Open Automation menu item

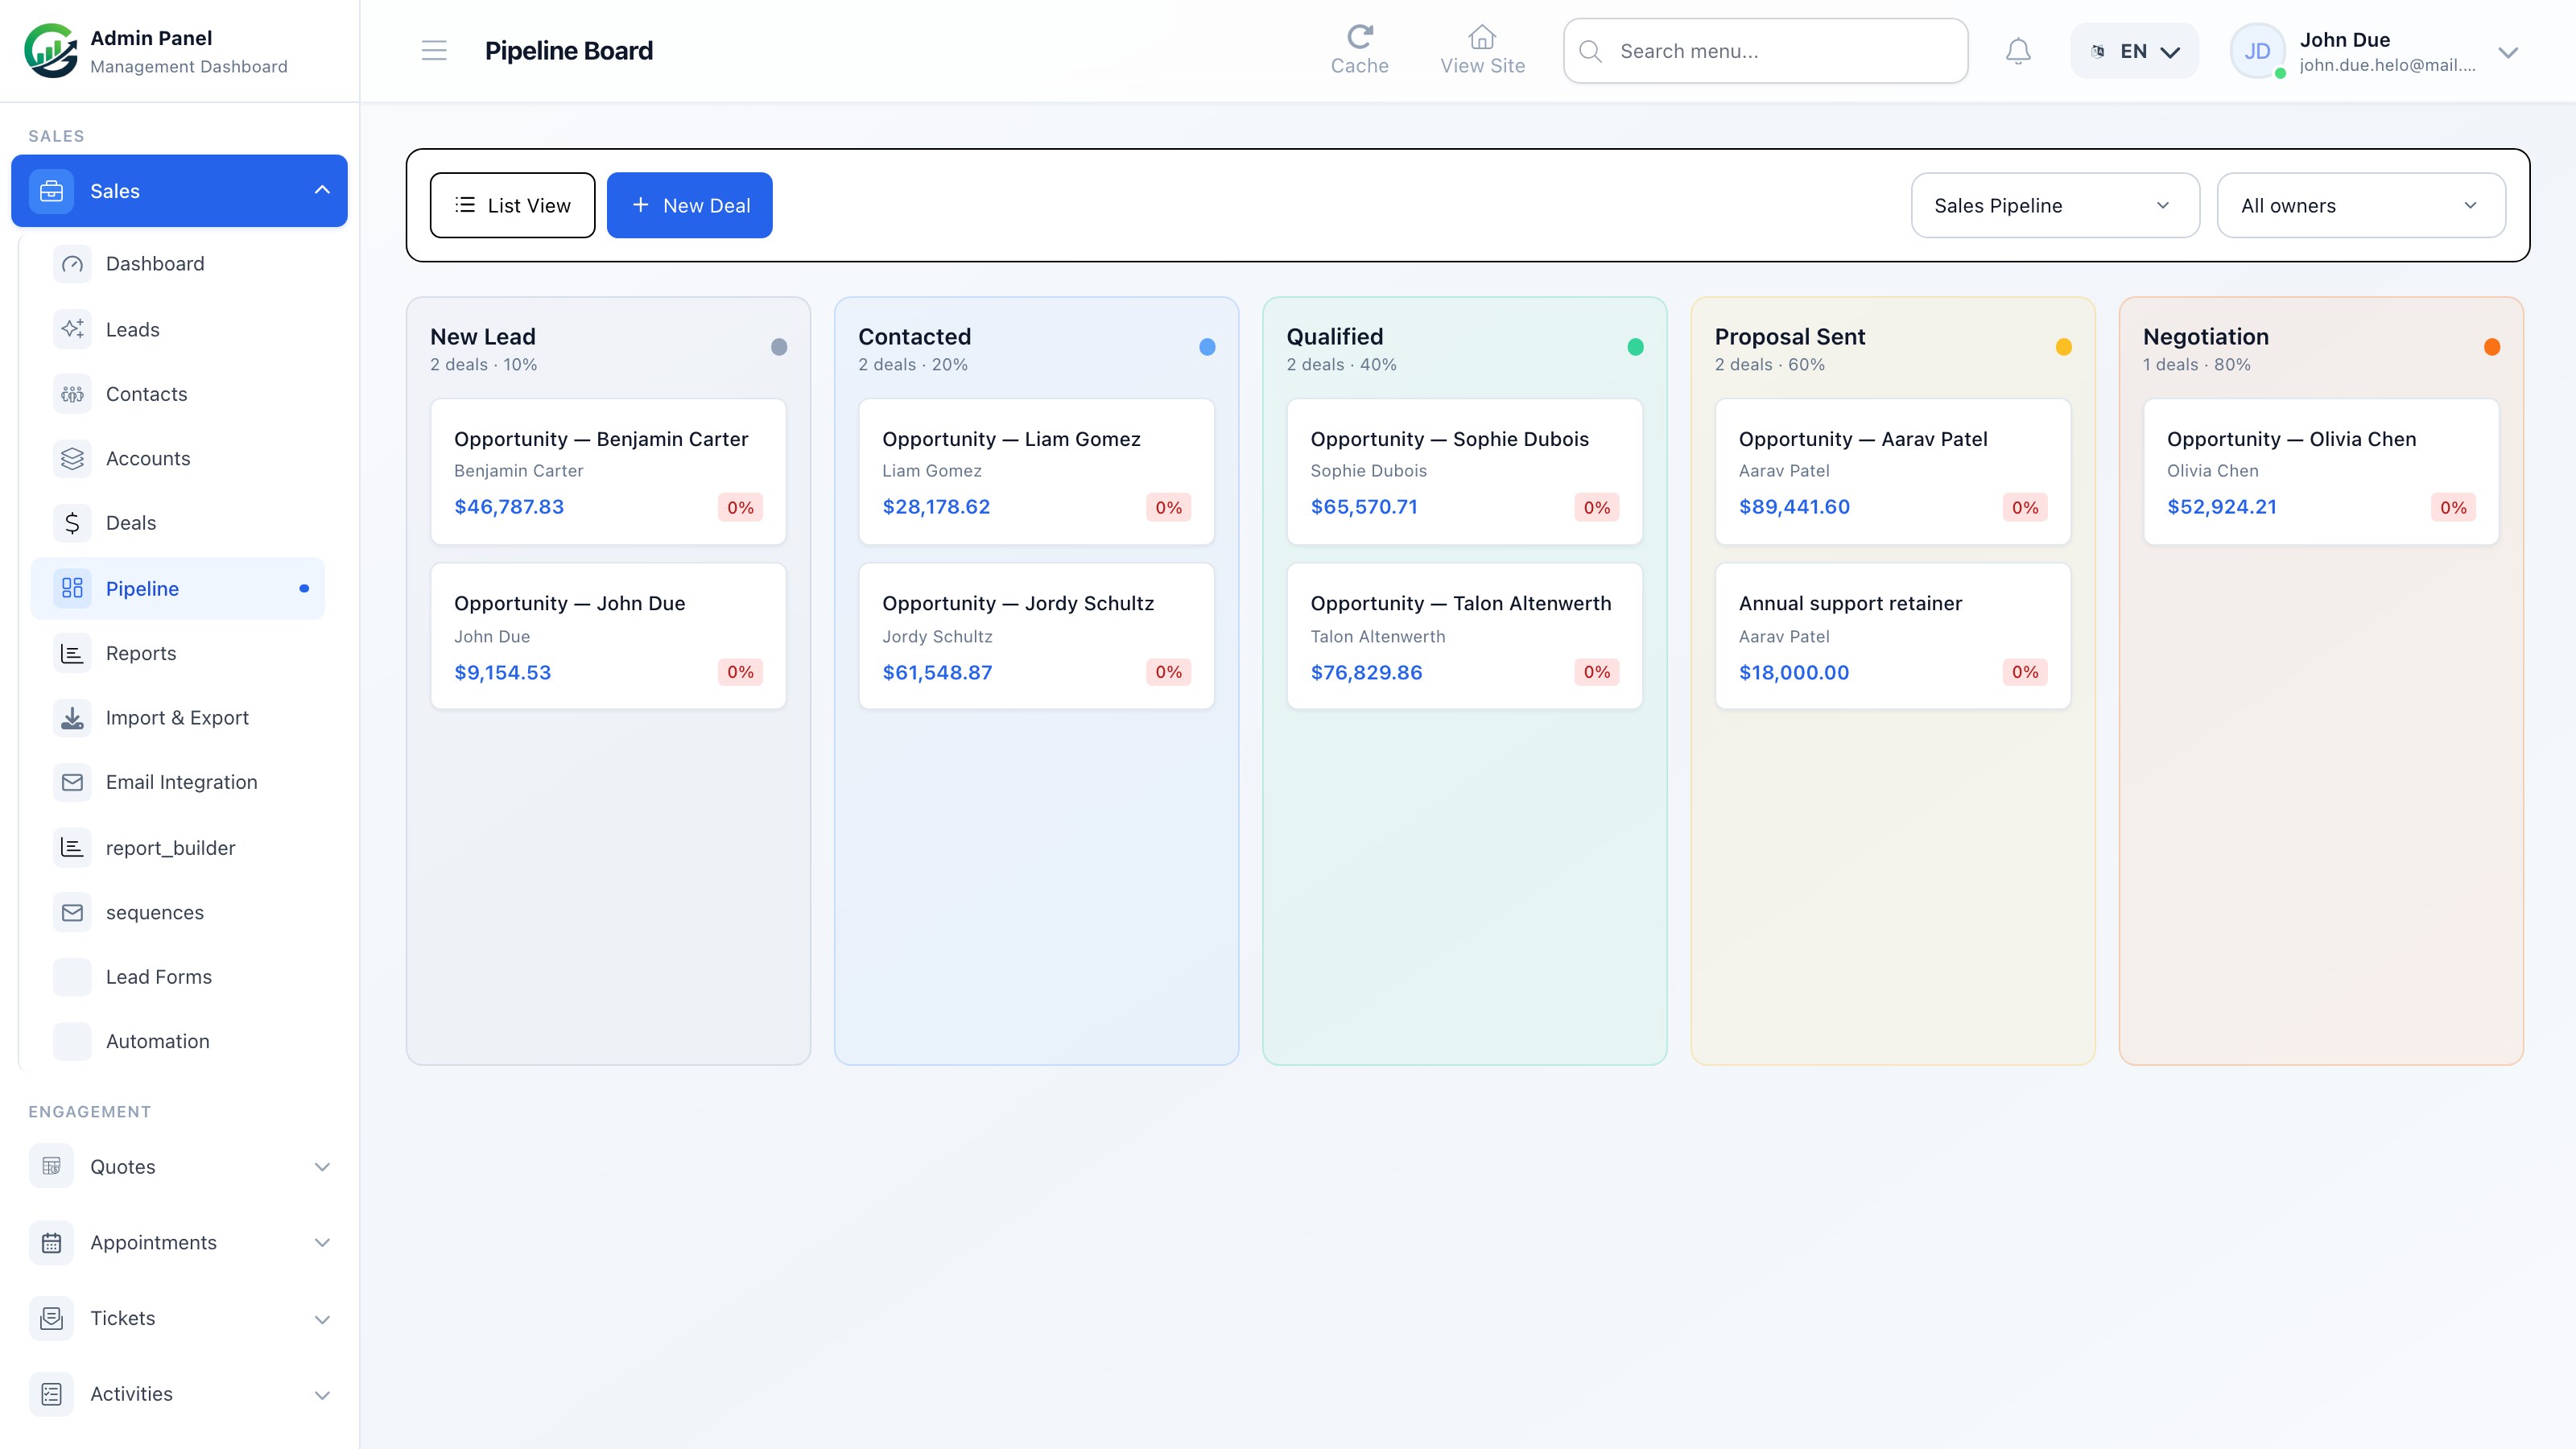point(178,1041)
